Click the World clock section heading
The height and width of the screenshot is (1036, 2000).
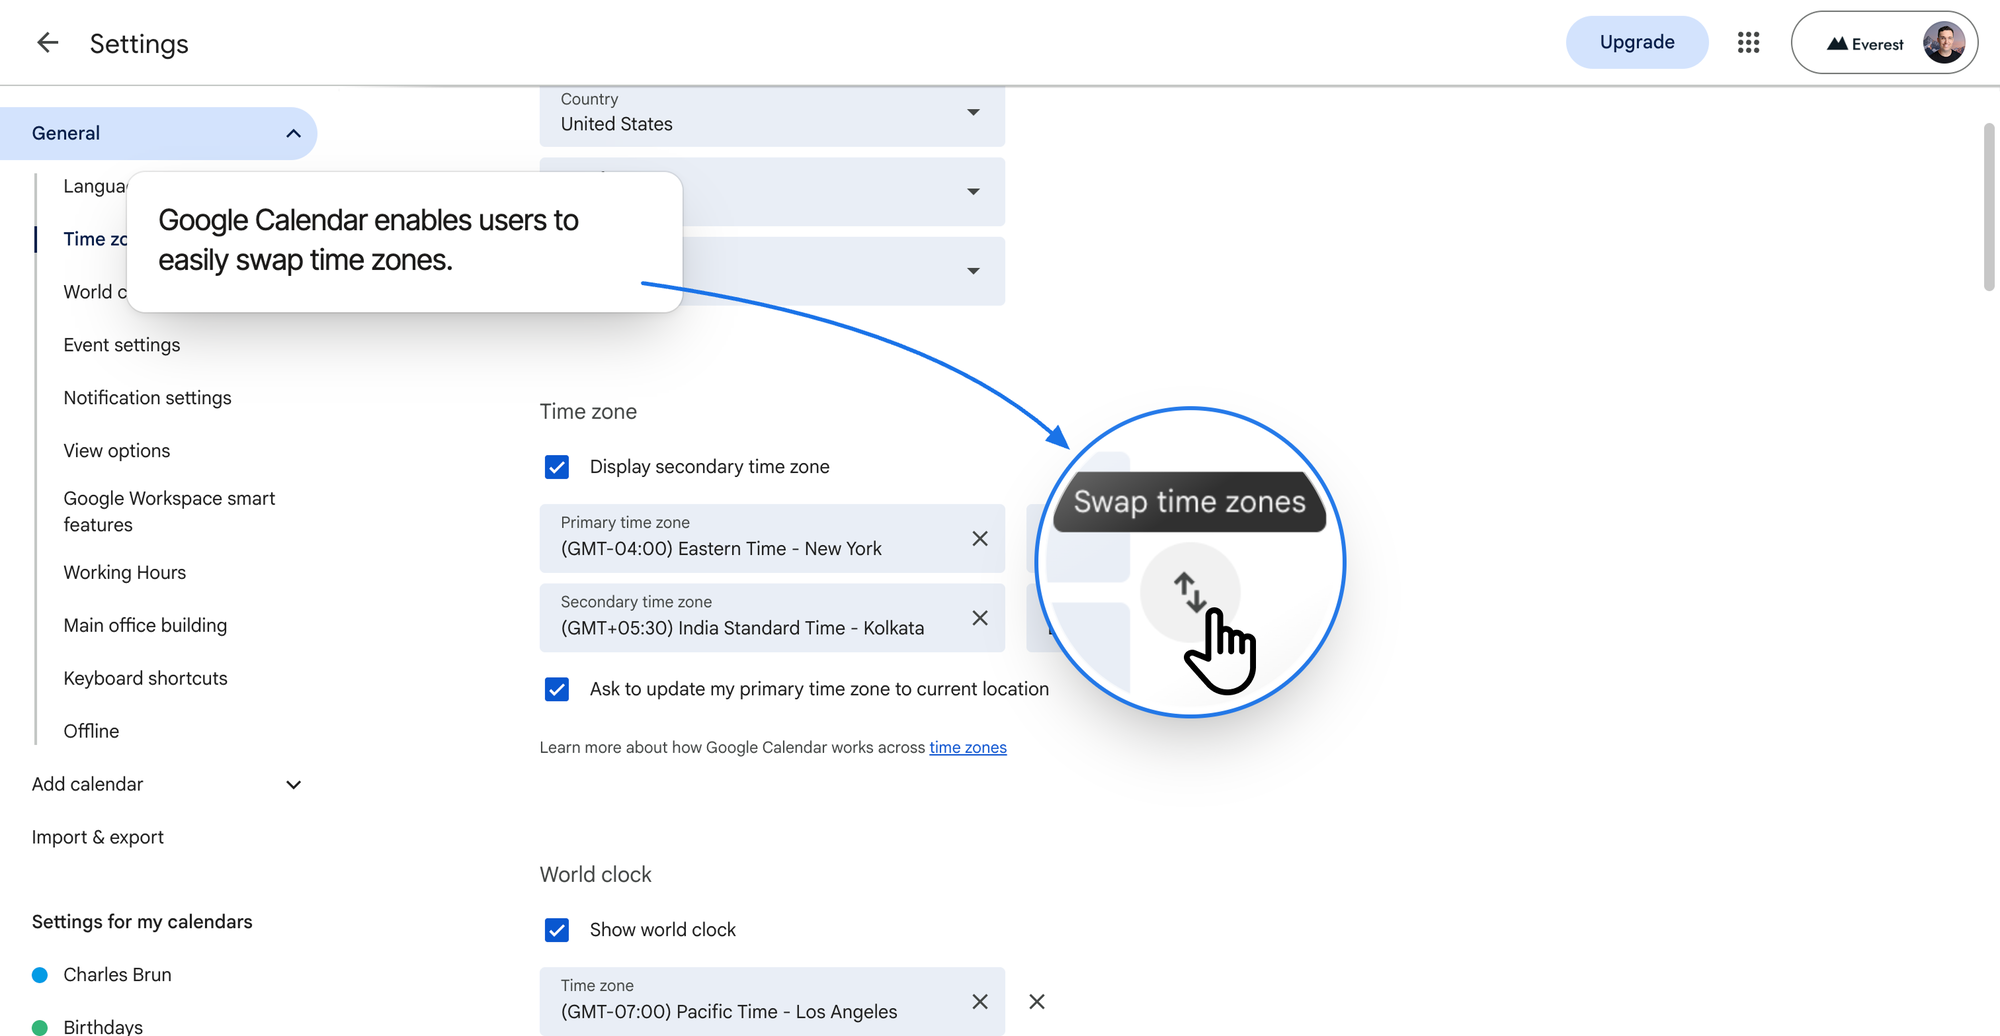[595, 875]
